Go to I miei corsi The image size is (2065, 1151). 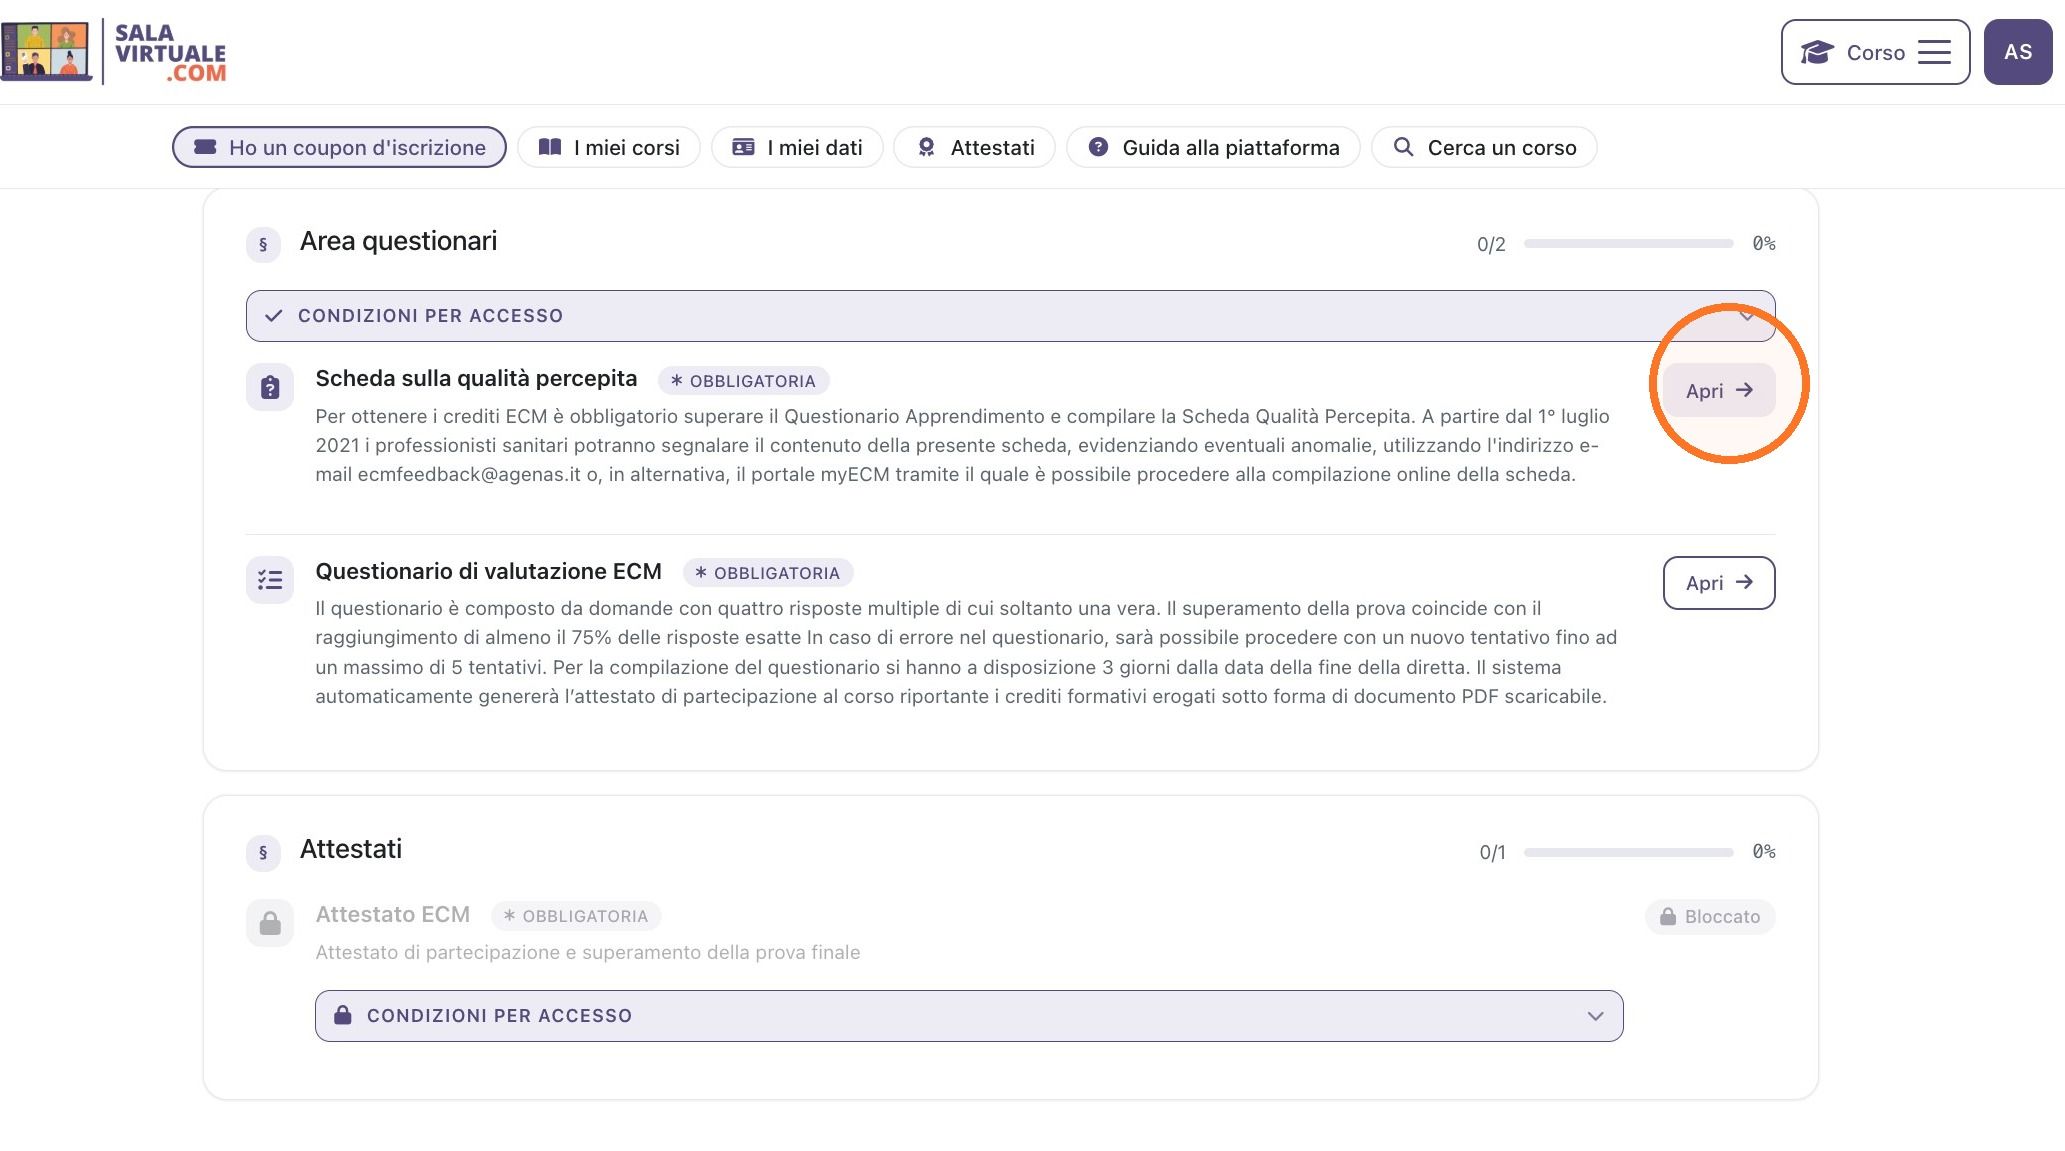click(608, 147)
